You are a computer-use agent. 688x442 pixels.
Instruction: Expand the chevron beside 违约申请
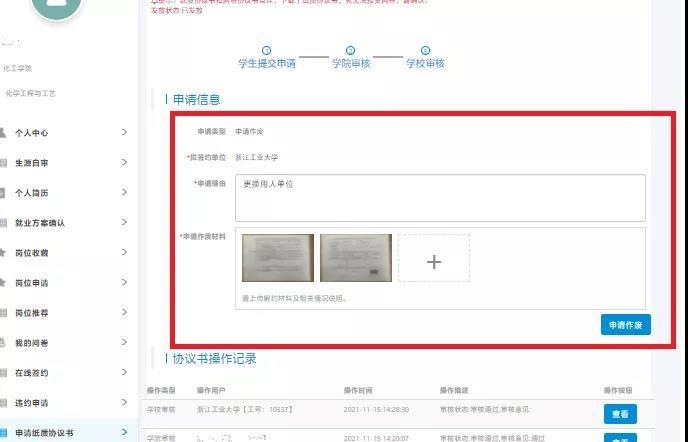[x=124, y=402]
